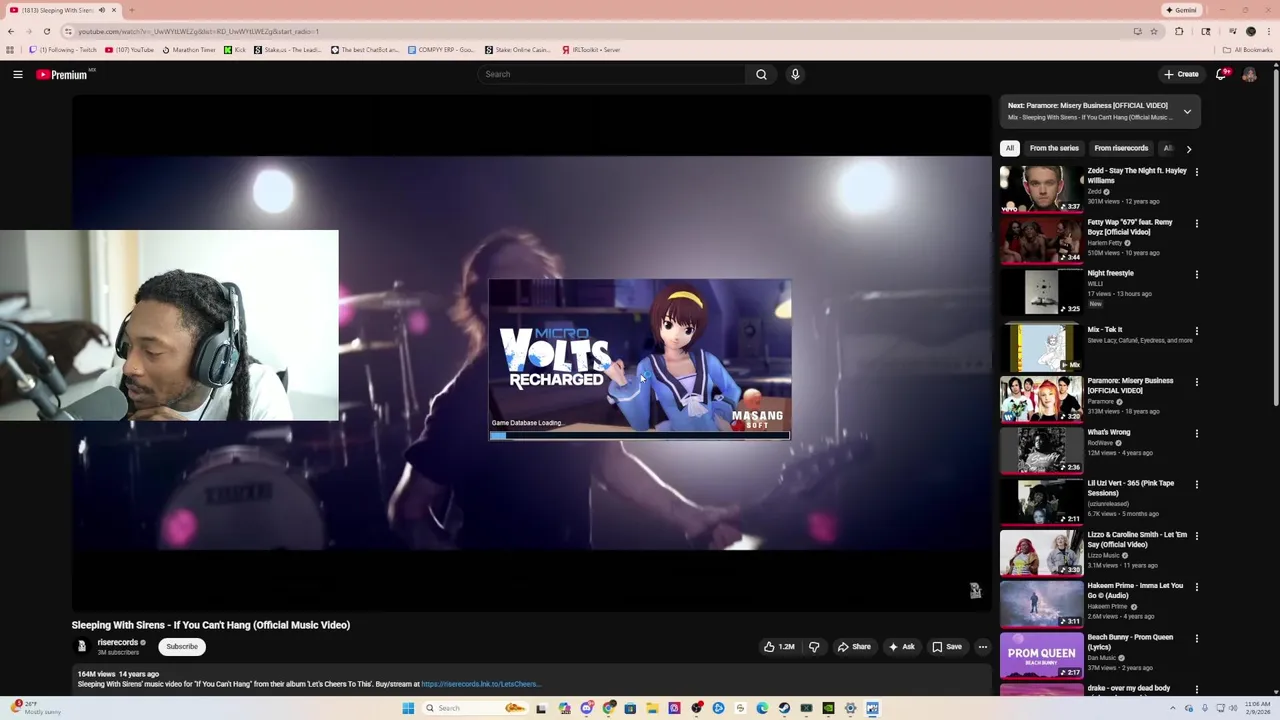The image size is (1280, 720).
Task: Open Chrome three-dot menu
Action: [1268, 31]
